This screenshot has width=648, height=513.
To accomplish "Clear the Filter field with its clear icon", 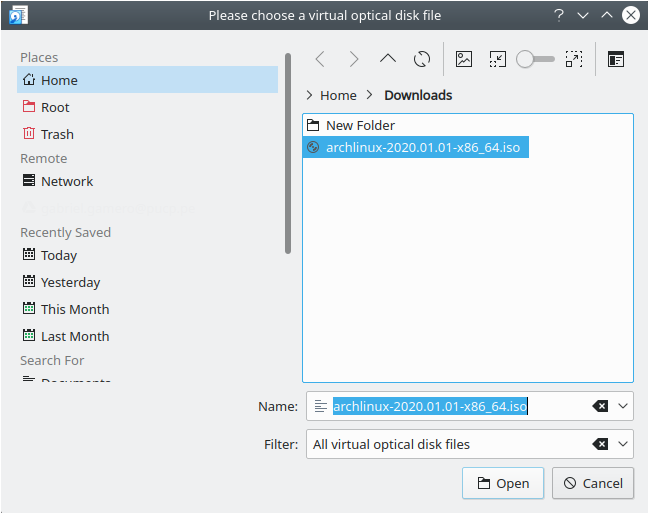I will pyautogui.click(x=600, y=444).
